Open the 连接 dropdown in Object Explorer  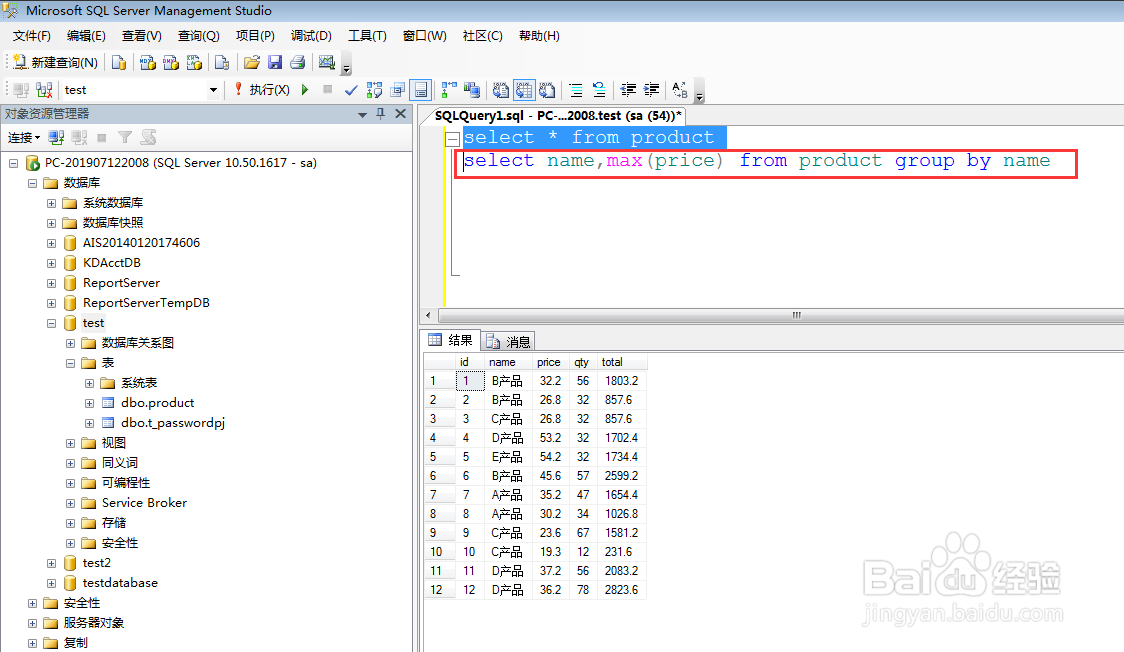(24, 138)
